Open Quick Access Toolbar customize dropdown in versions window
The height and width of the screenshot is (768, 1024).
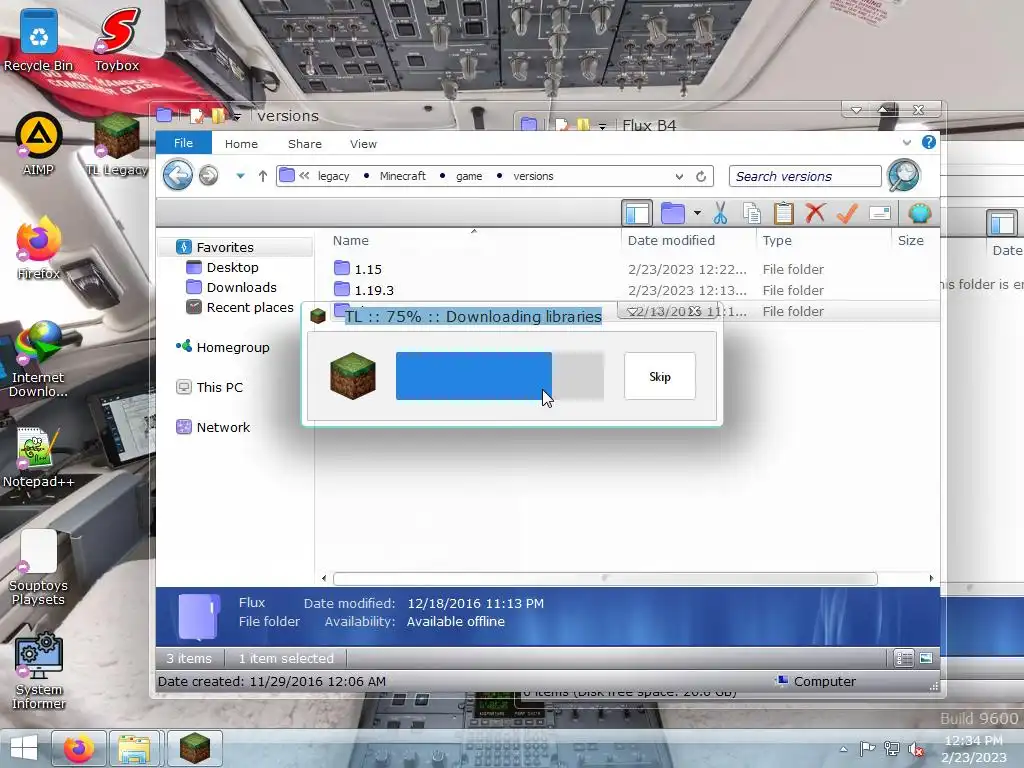click(237, 117)
